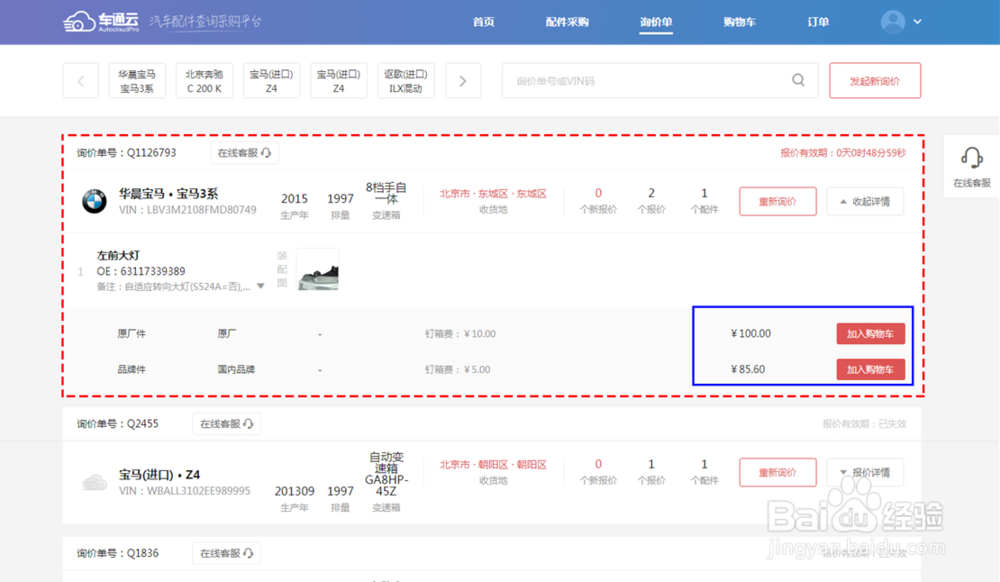Open the 左前大灯 headlight thumbnail

(318, 270)
